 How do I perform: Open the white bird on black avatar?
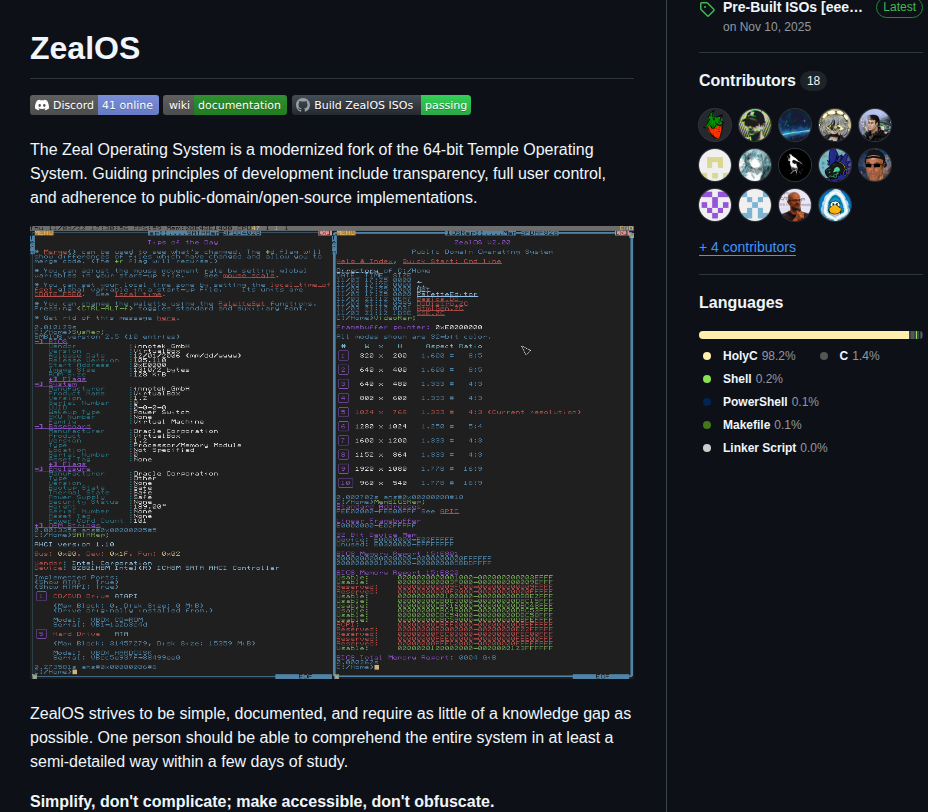(x=795, y=165)
